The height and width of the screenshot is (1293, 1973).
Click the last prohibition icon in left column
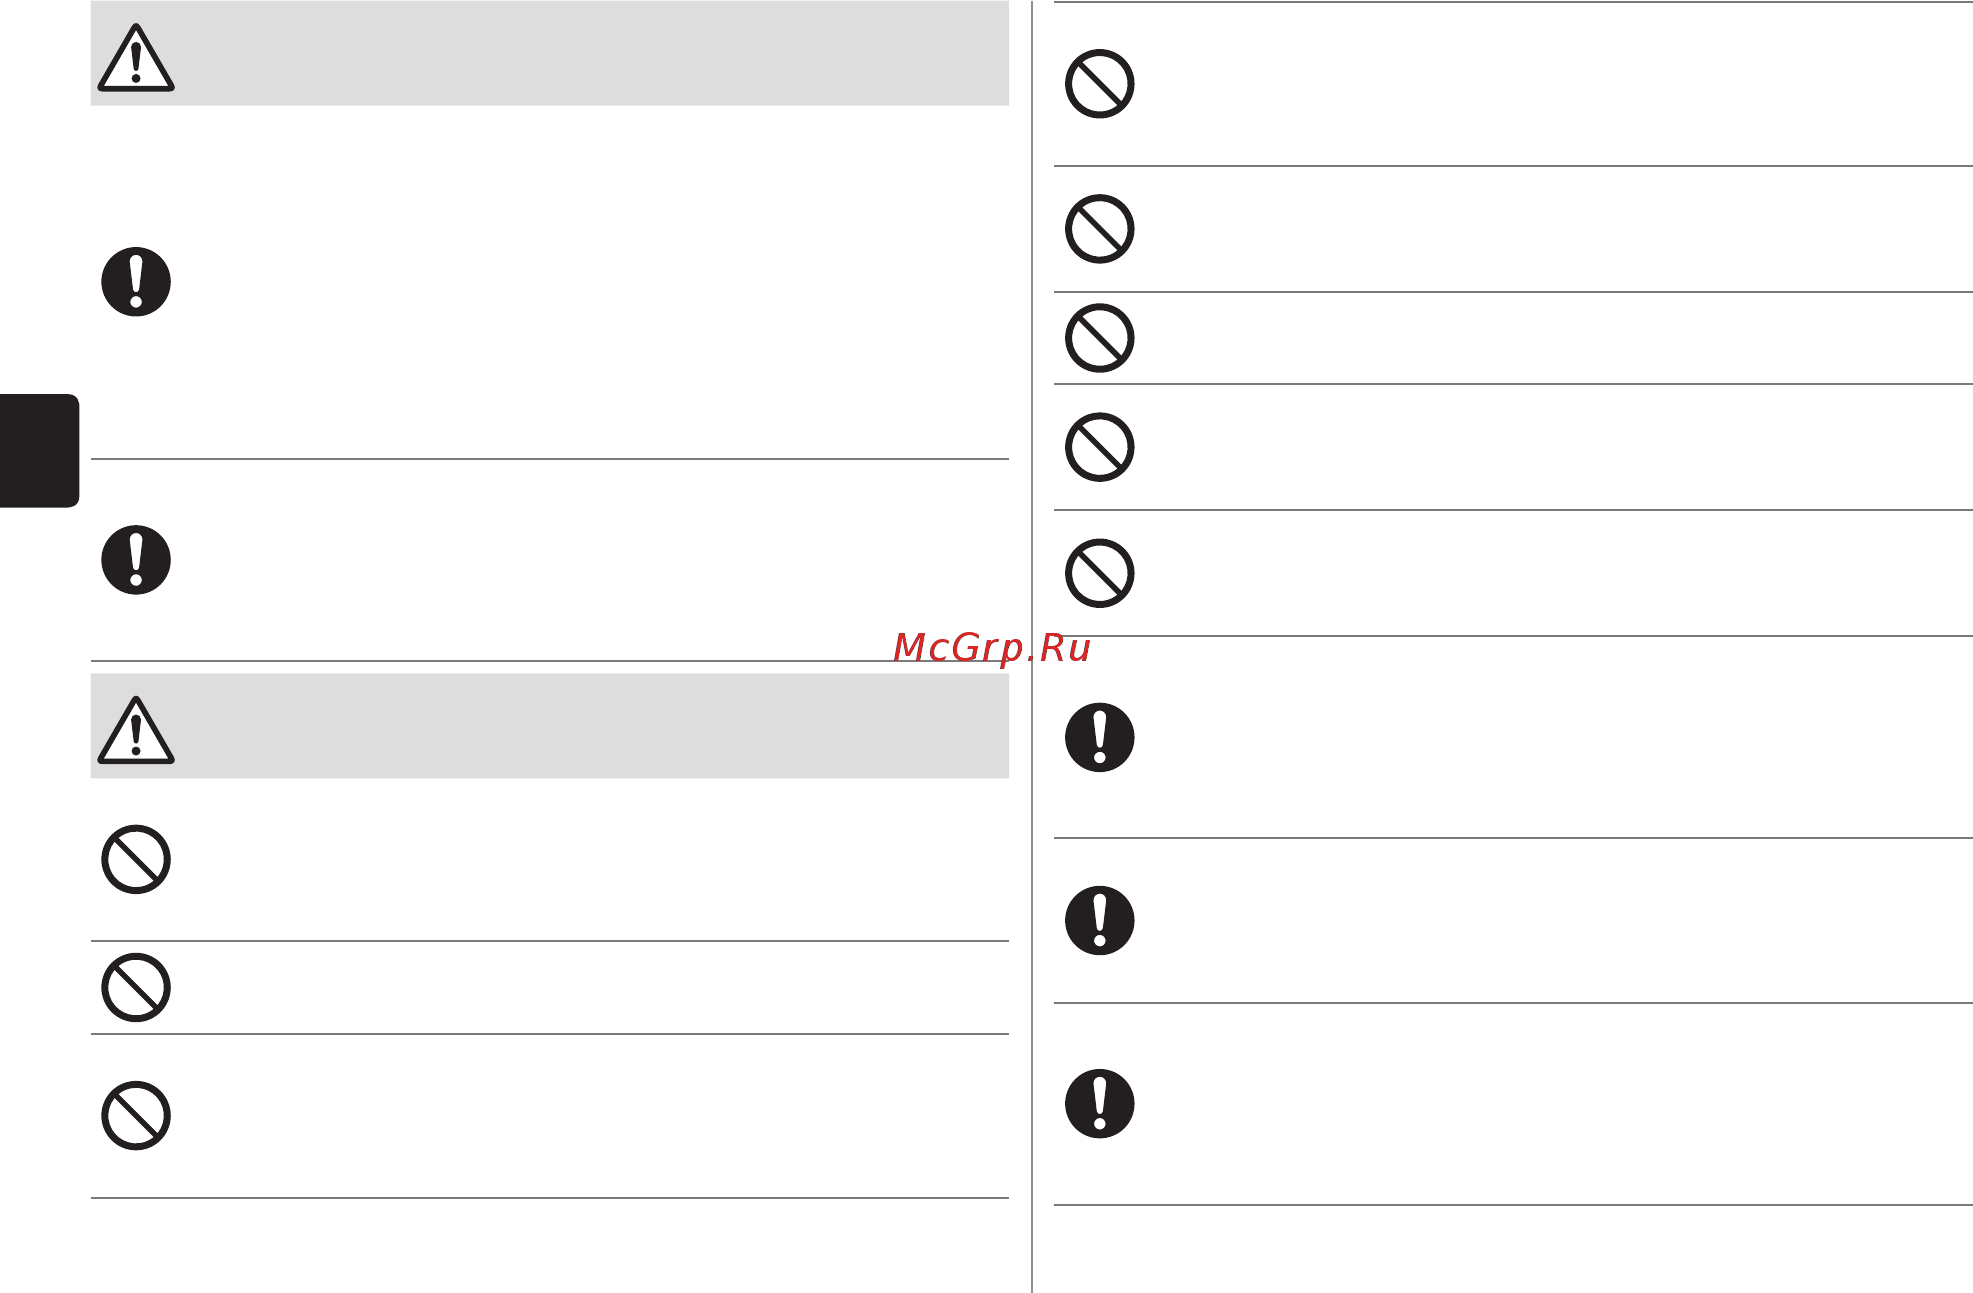click(x=136, y=1116)
